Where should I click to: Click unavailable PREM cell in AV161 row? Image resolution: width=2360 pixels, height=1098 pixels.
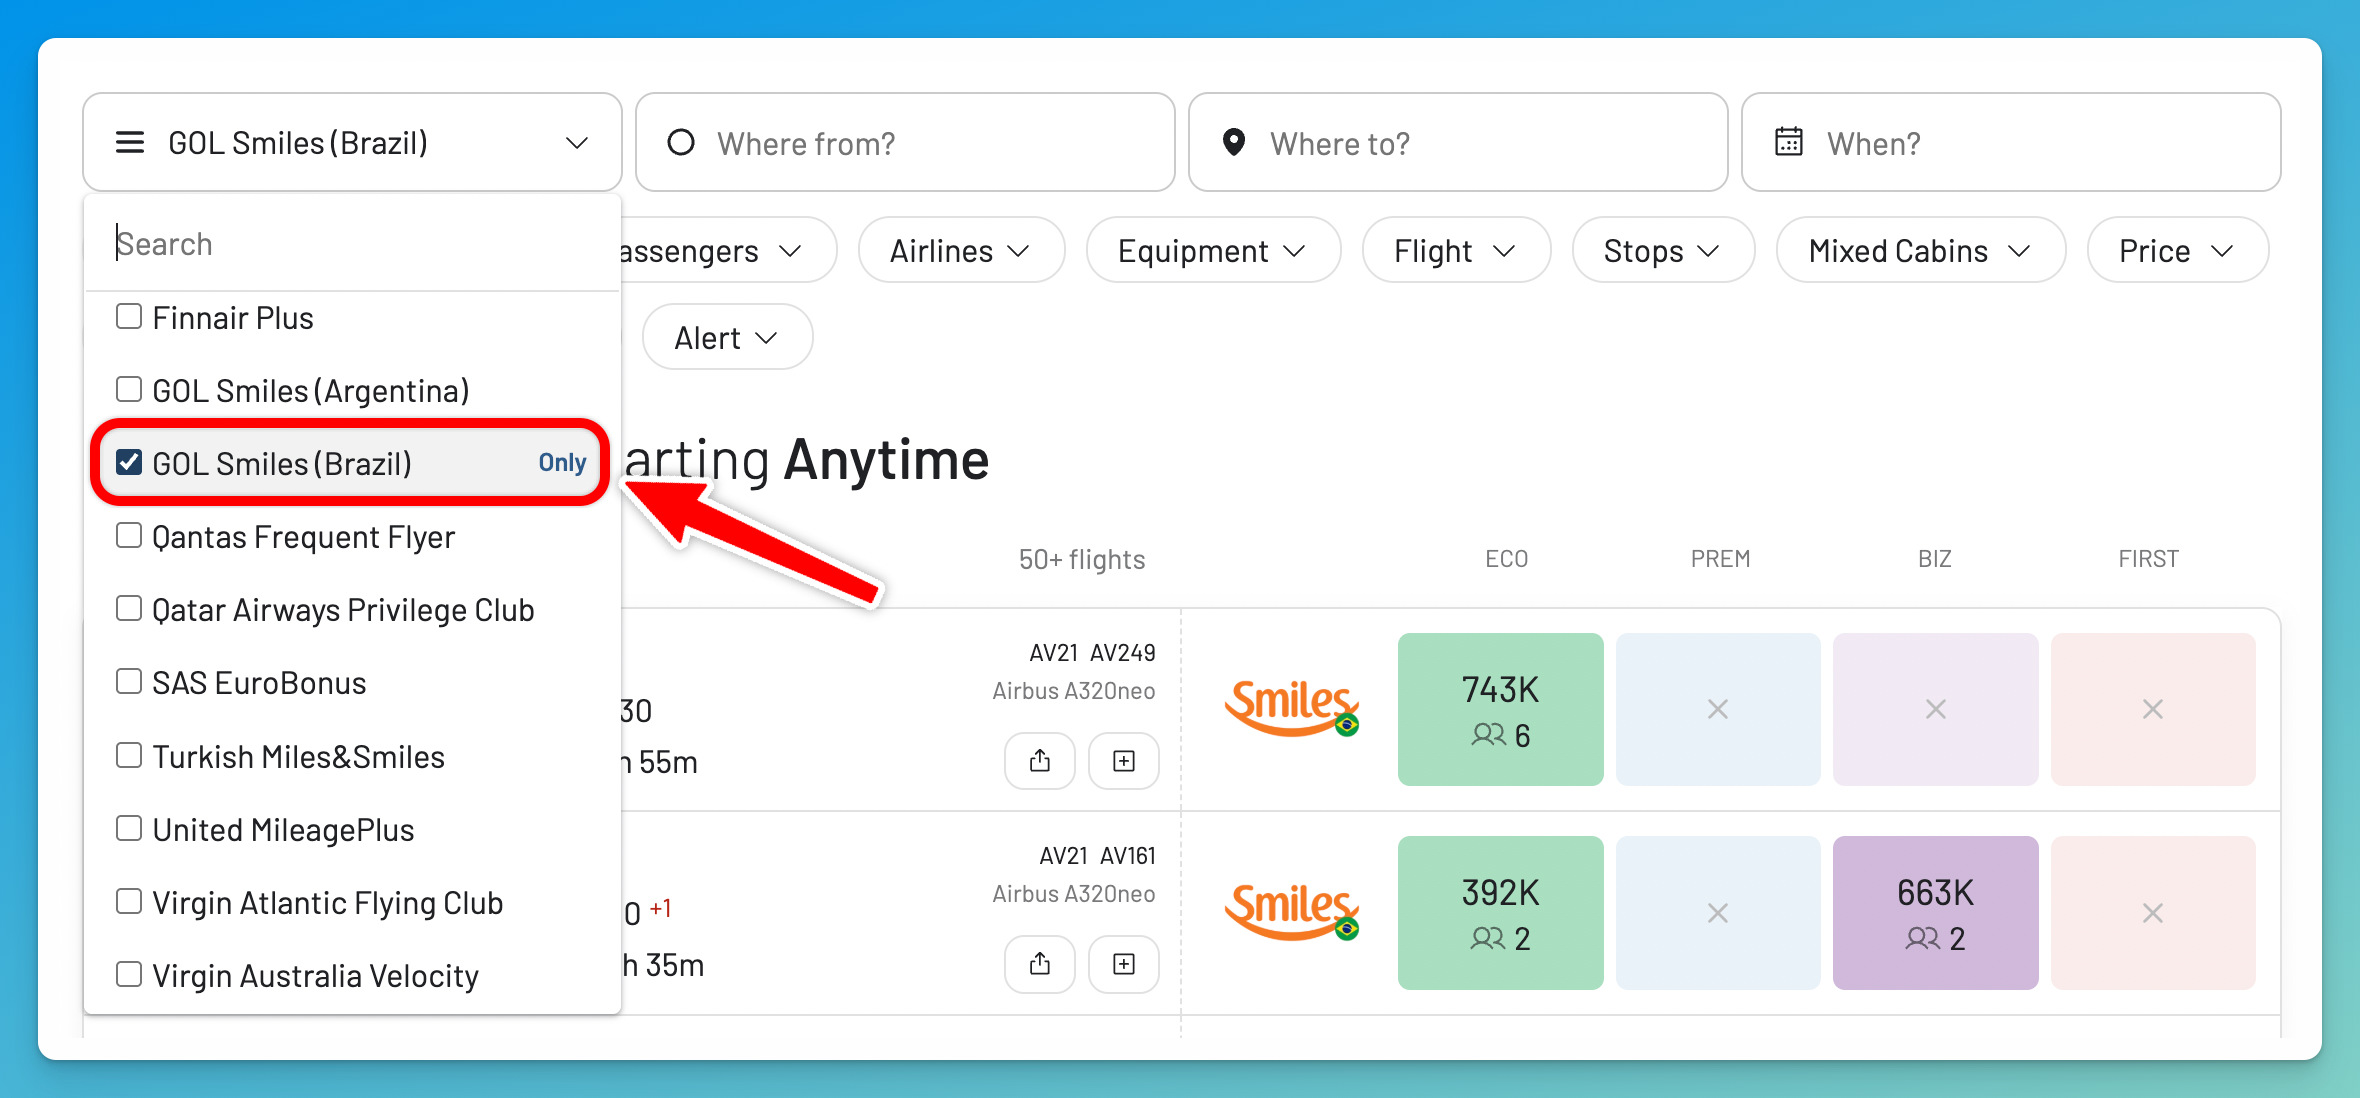(x=1718, y=912)
